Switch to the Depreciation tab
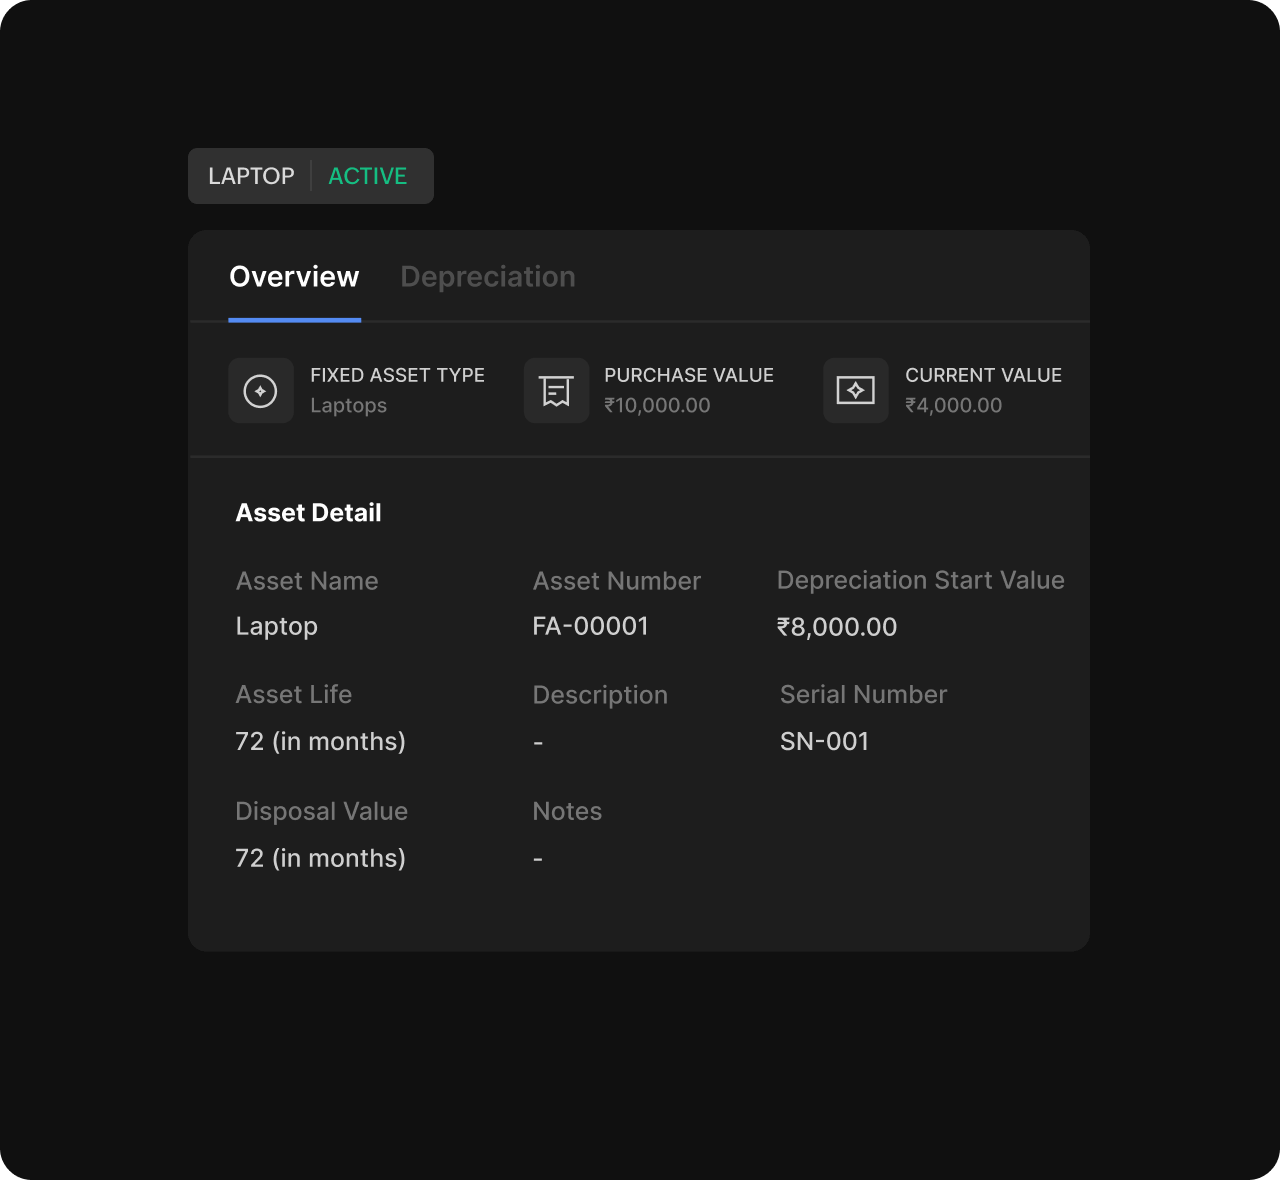This screenshot has width=1280, height=1180. (488, 276)
